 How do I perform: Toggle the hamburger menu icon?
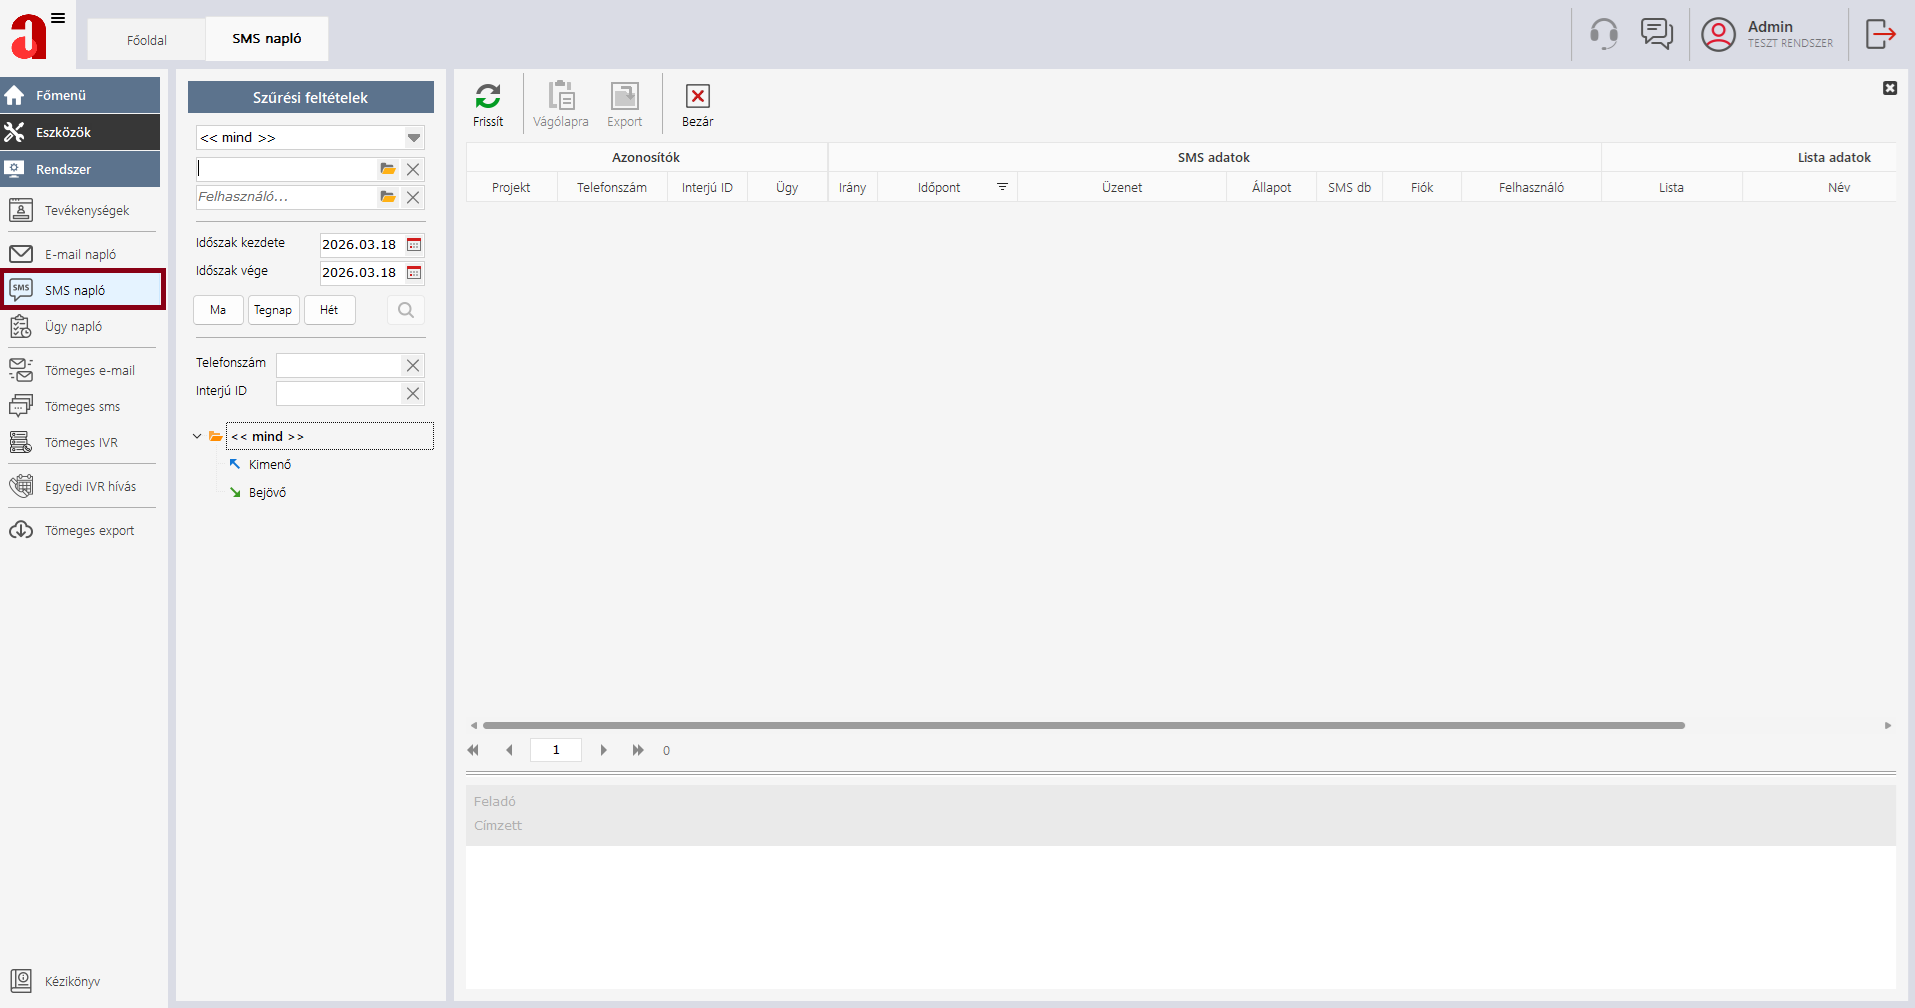click(58, 18)
